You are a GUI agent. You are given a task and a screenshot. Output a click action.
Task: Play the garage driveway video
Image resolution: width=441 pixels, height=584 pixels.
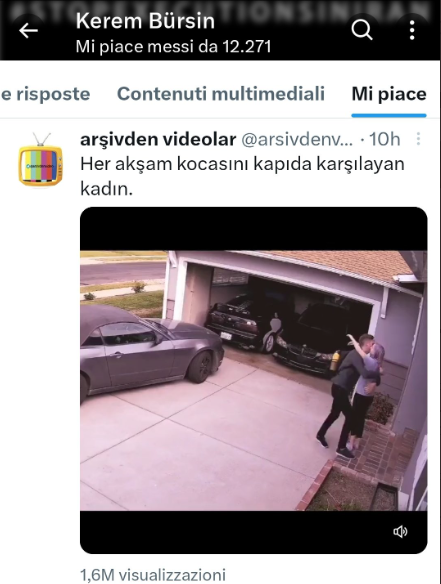254,380
